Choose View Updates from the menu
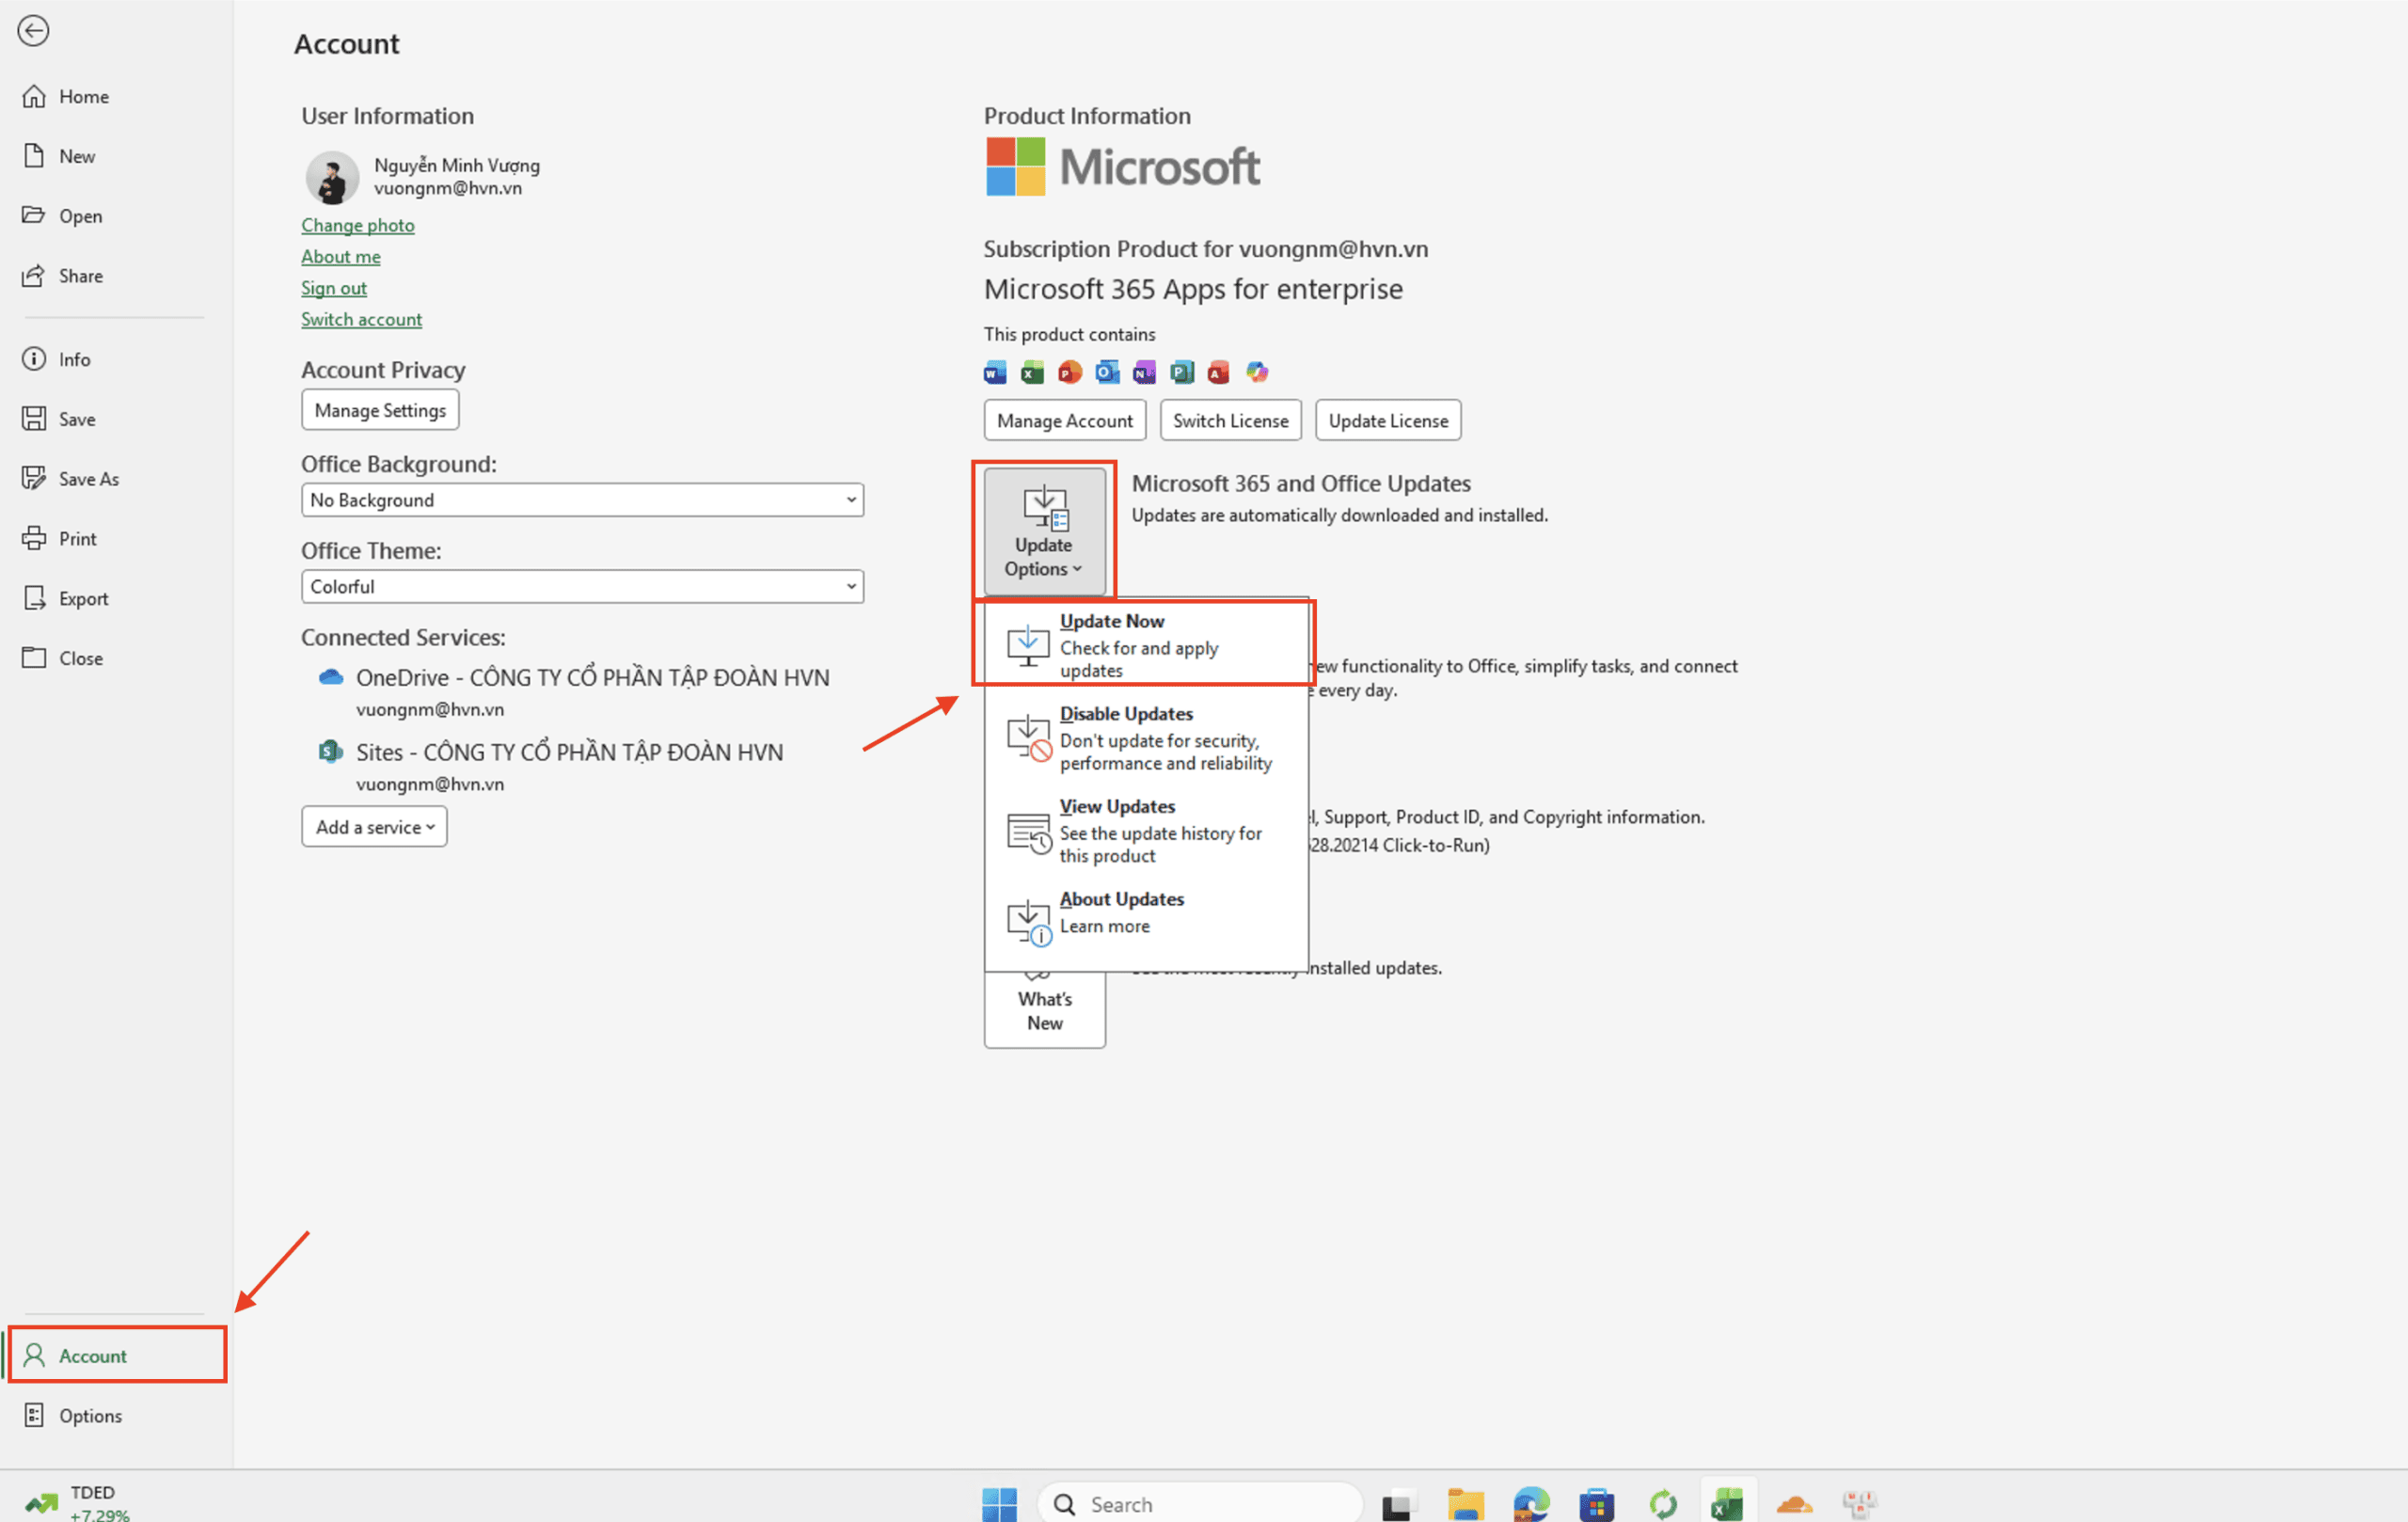 click(1146, 831)
